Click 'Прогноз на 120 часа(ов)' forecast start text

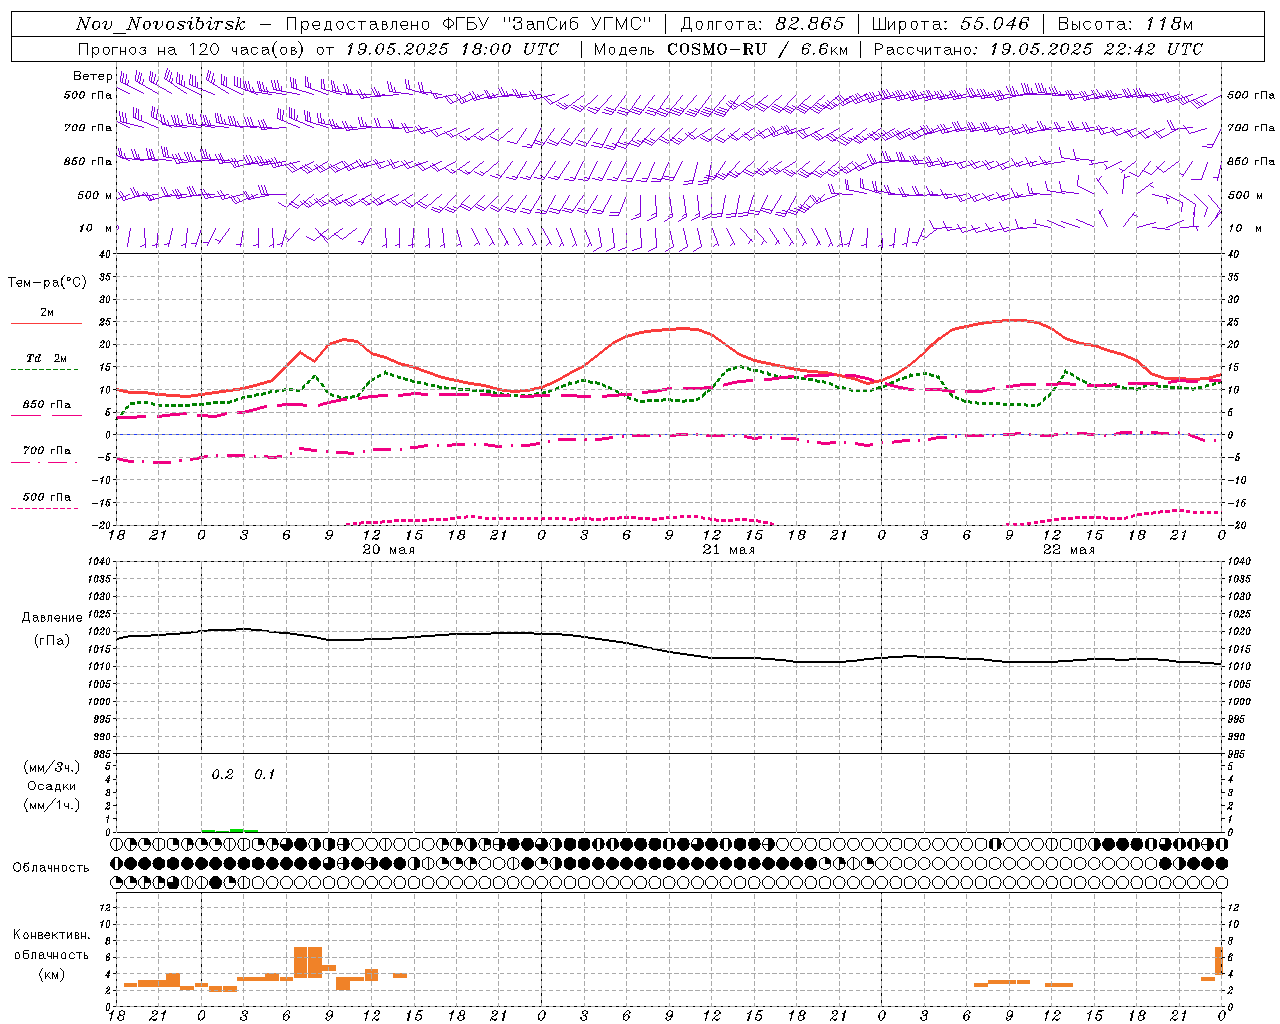click(193, 49)
